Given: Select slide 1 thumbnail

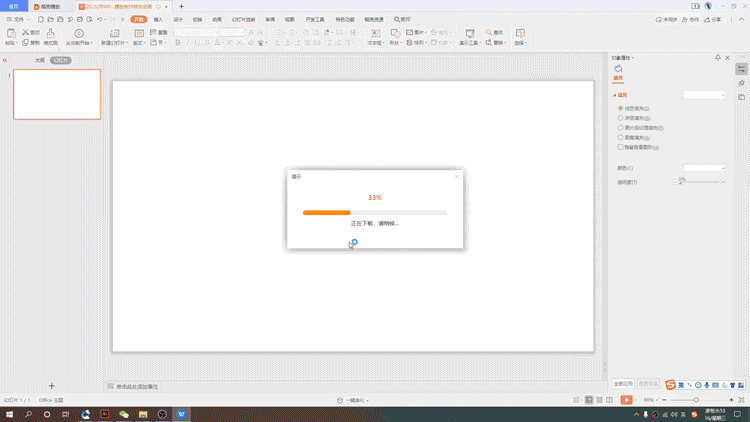Looking at the screenshot, I should pyautogui.click(x=57, y=94).
